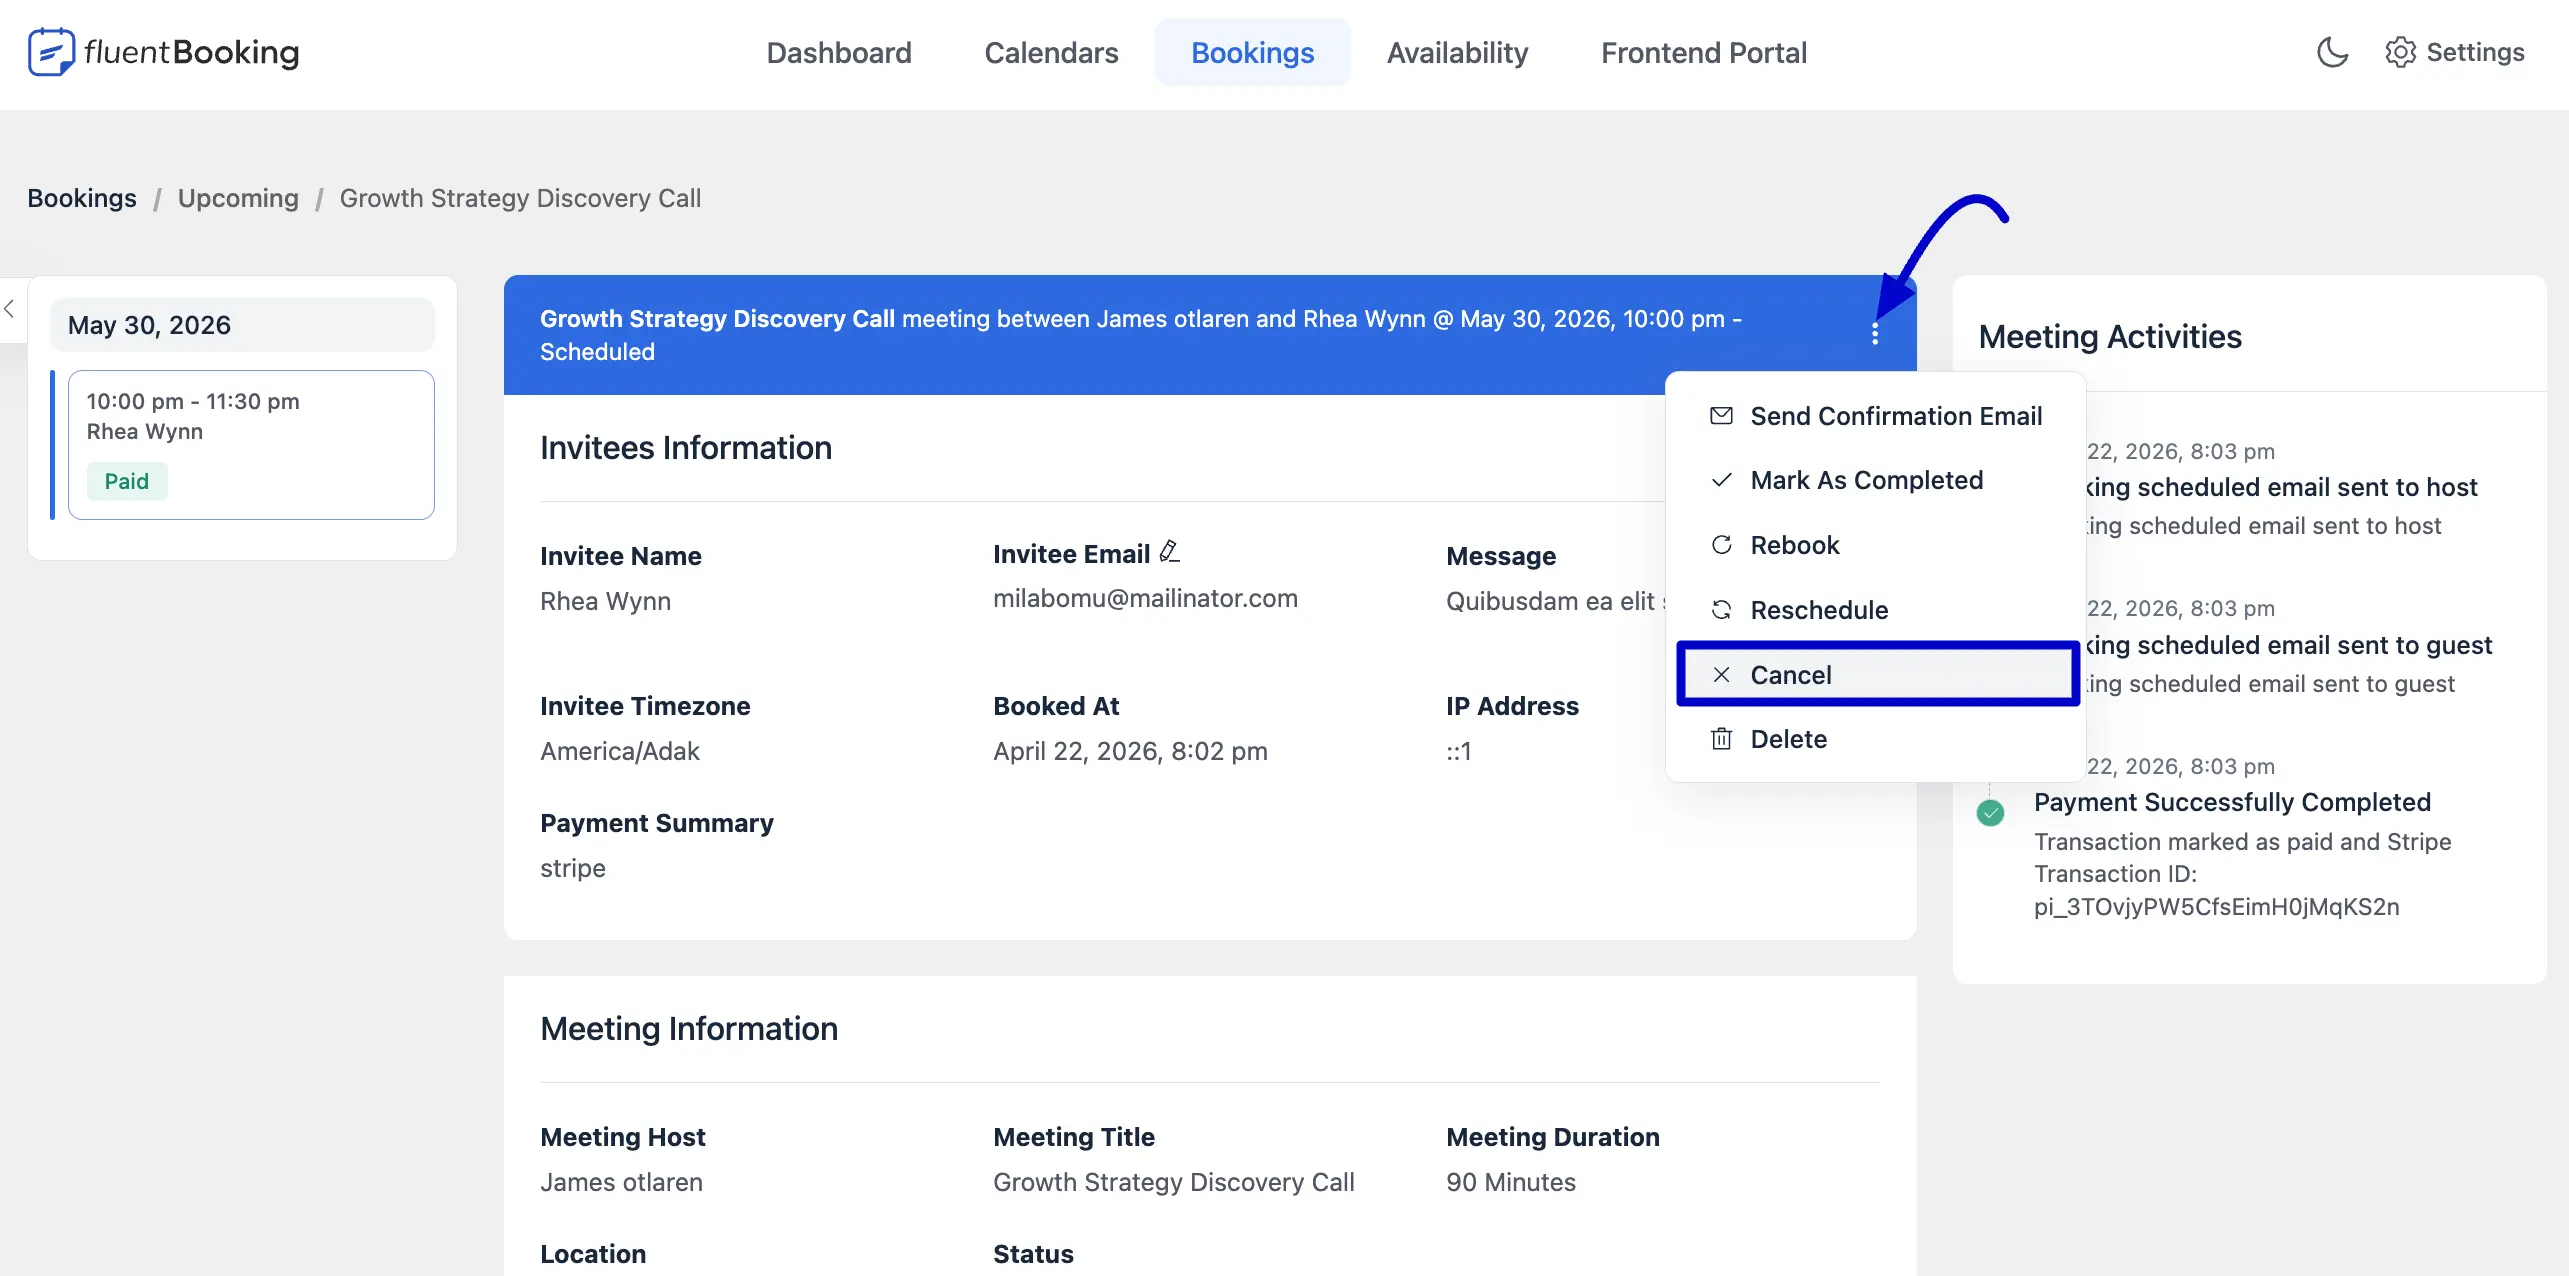This screenshot has width=2569, height=1276.
Task: Click the bold scheduled email sent to host entry
Action: pyautogui.click(x=2281, y=487)
